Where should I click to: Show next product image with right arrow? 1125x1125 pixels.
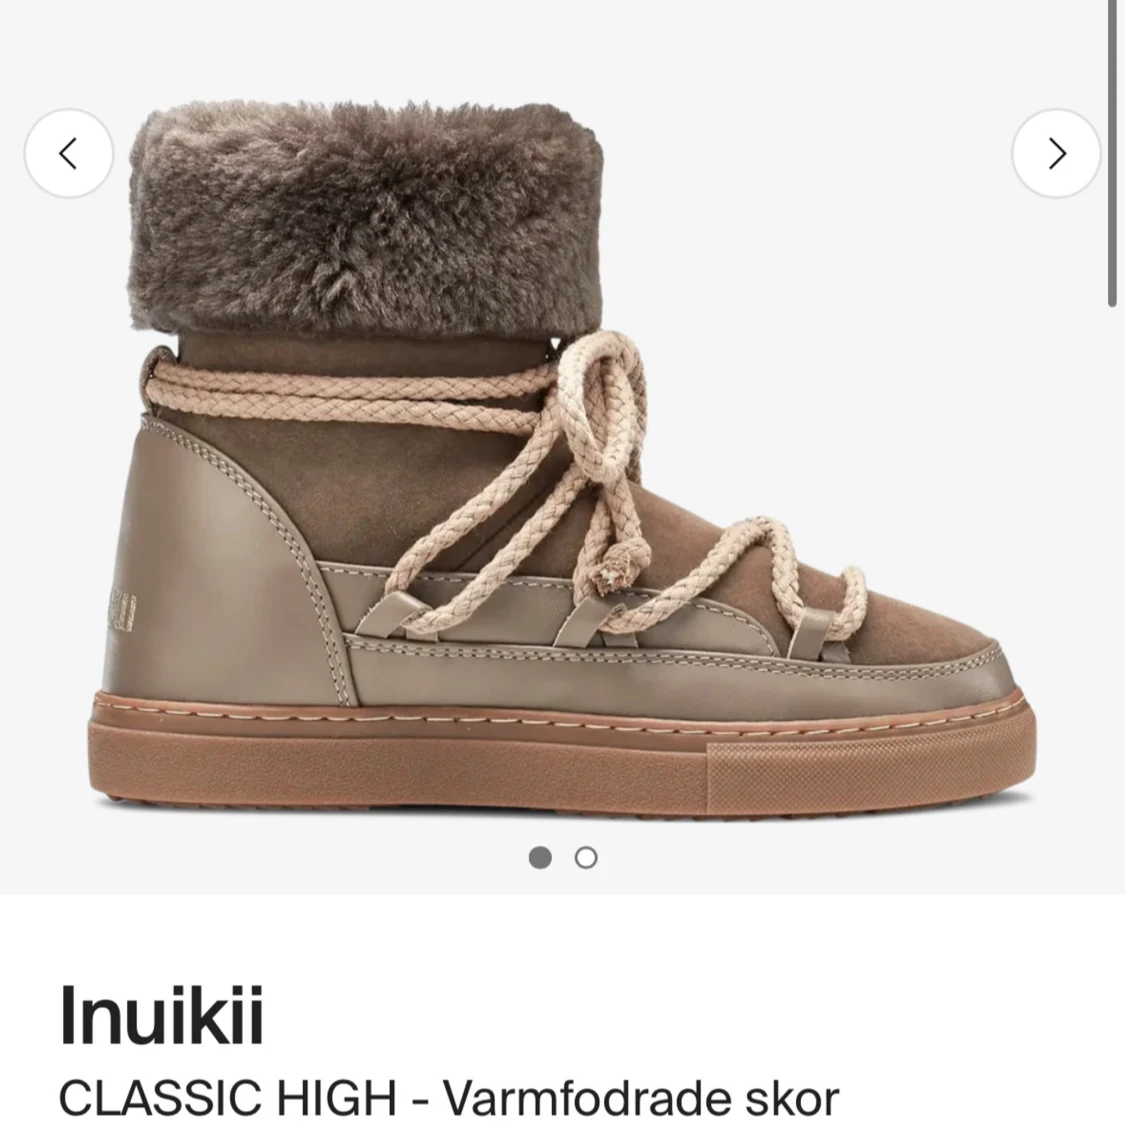tap(1056, 153)
